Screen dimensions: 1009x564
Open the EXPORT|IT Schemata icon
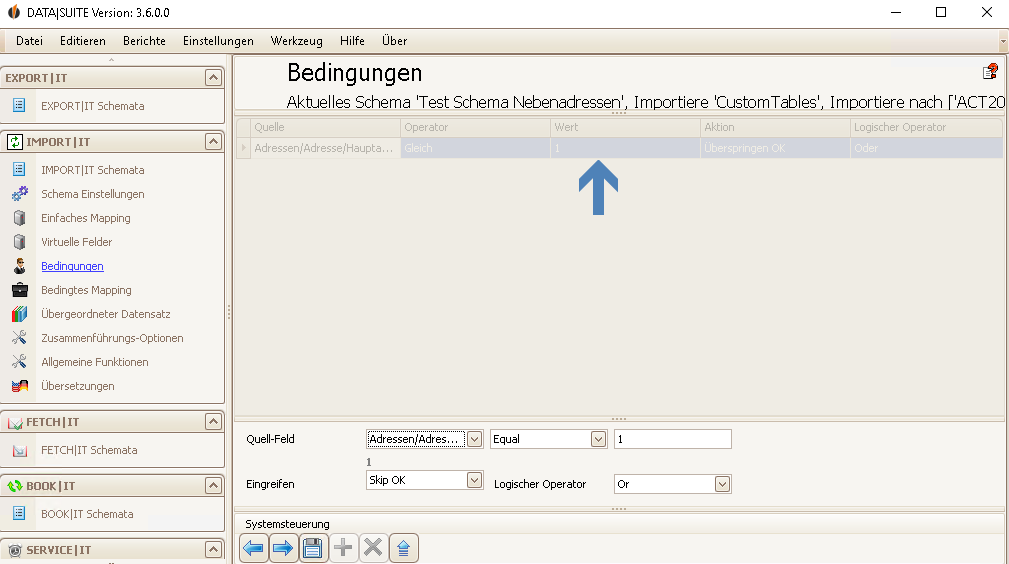coord(19,105)
